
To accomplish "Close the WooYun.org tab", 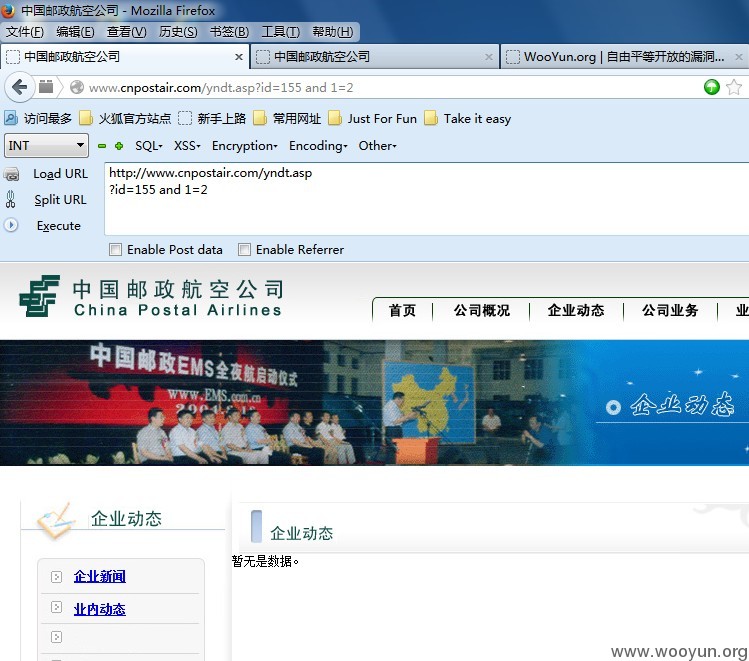I will coord(738,57).
